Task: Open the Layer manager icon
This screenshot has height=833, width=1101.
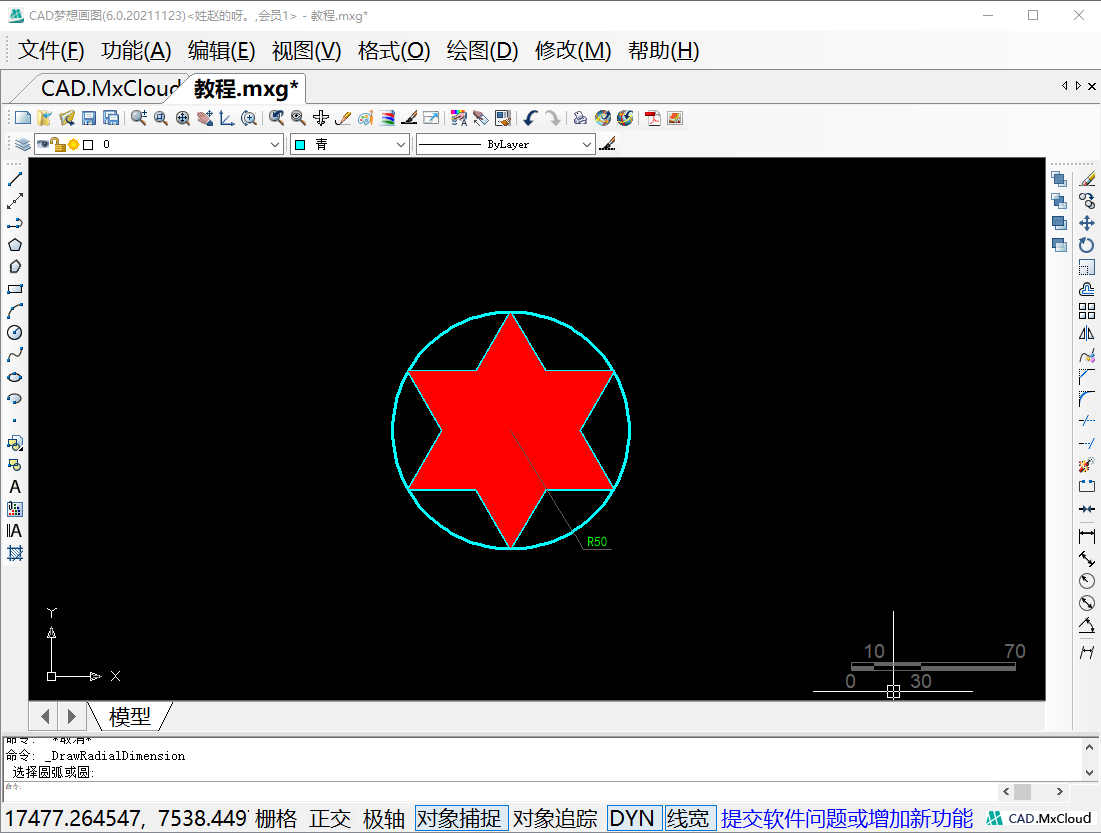Action: point(23,145)
